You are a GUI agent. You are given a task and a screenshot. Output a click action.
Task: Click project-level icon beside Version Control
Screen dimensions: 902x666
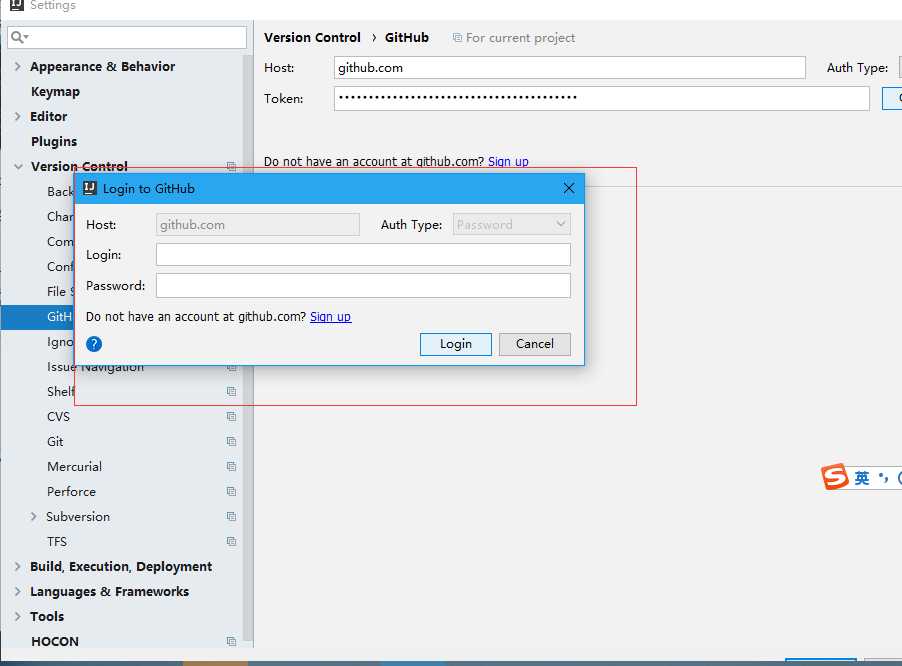tap(231, 167)
